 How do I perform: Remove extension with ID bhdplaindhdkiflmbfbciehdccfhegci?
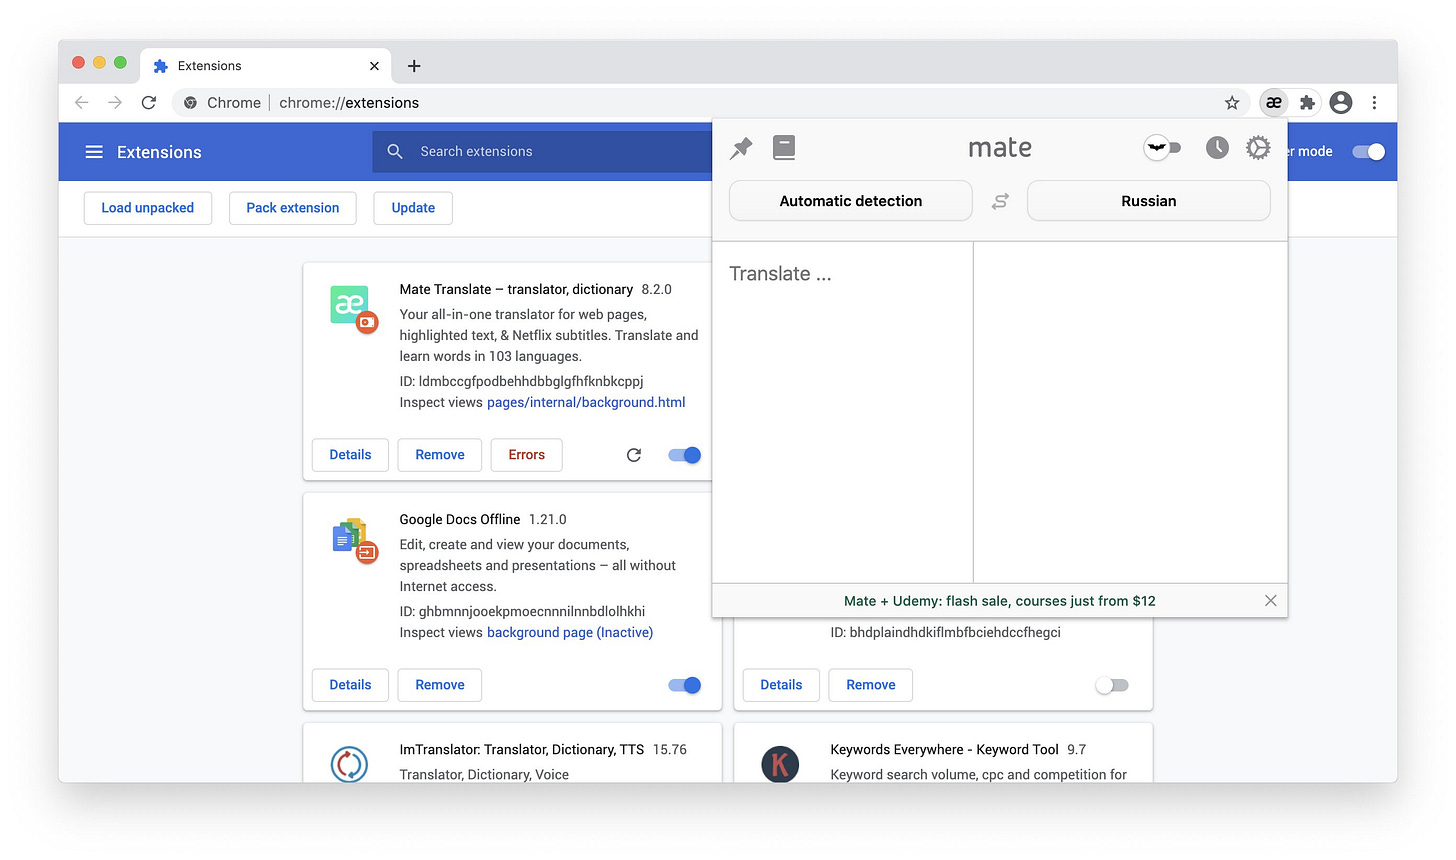coord(871,685)
